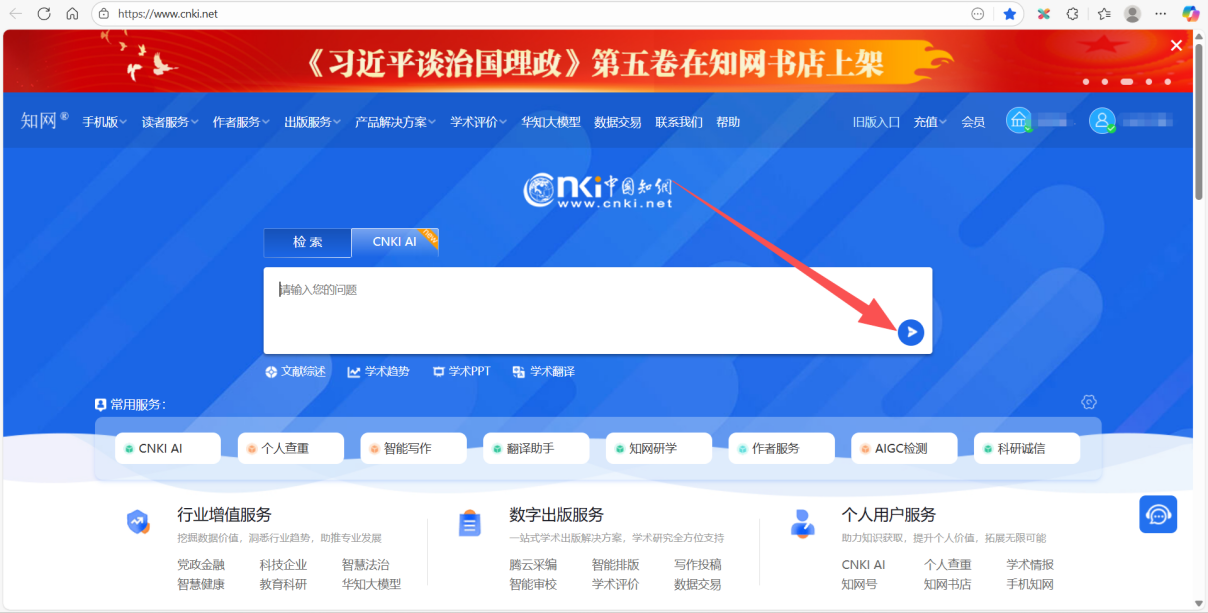Open 学术趋势 tool below the input box
1208x613 pixels.
(x=378, y=371)
